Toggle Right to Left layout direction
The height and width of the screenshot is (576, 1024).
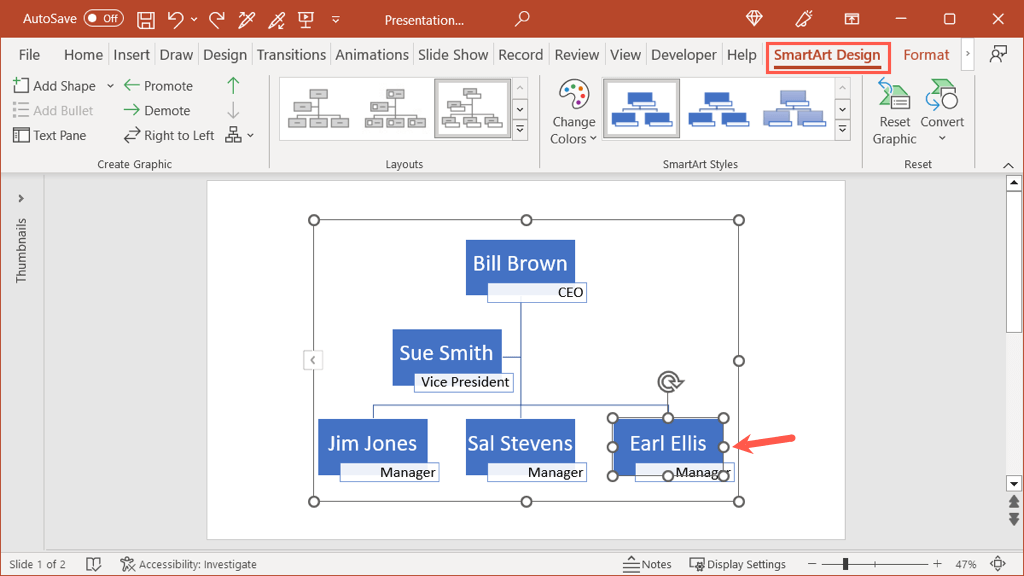[x=169, y=135]
